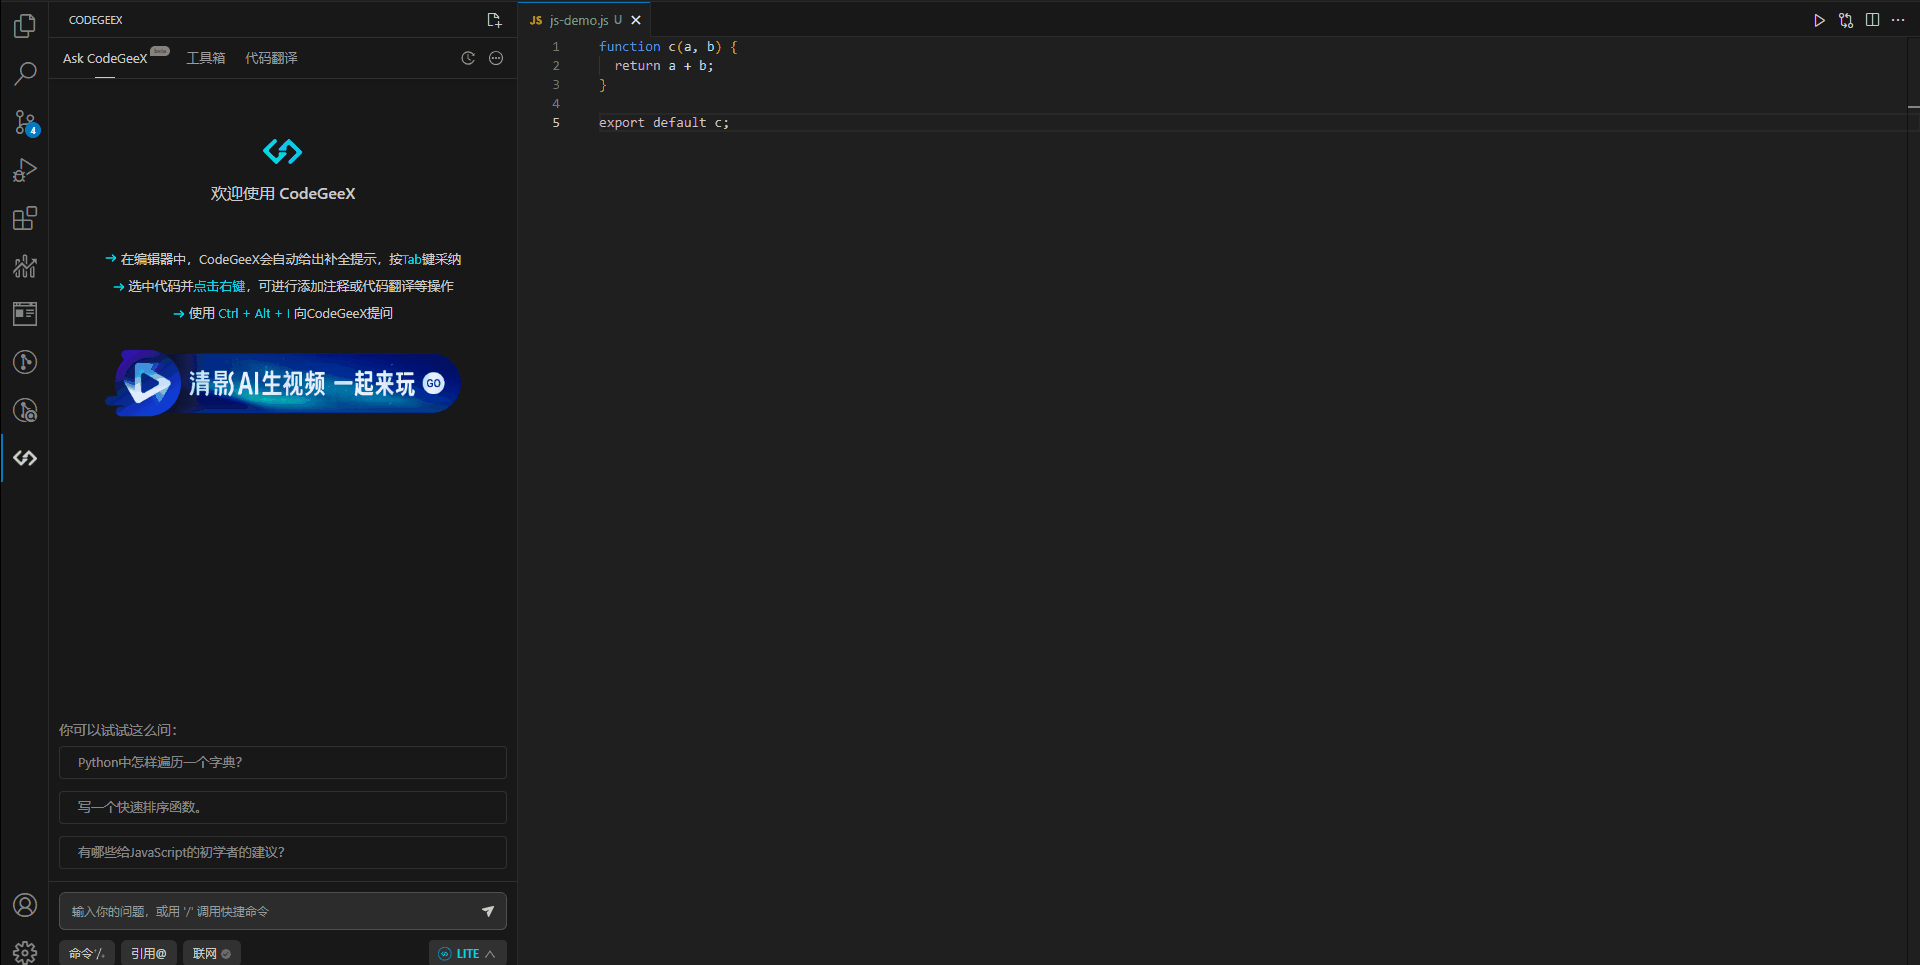Image resolution: width=1920 pixels, height=965 pixels.
Task: Open the Run and Debug view
Action: click(25, 170)
